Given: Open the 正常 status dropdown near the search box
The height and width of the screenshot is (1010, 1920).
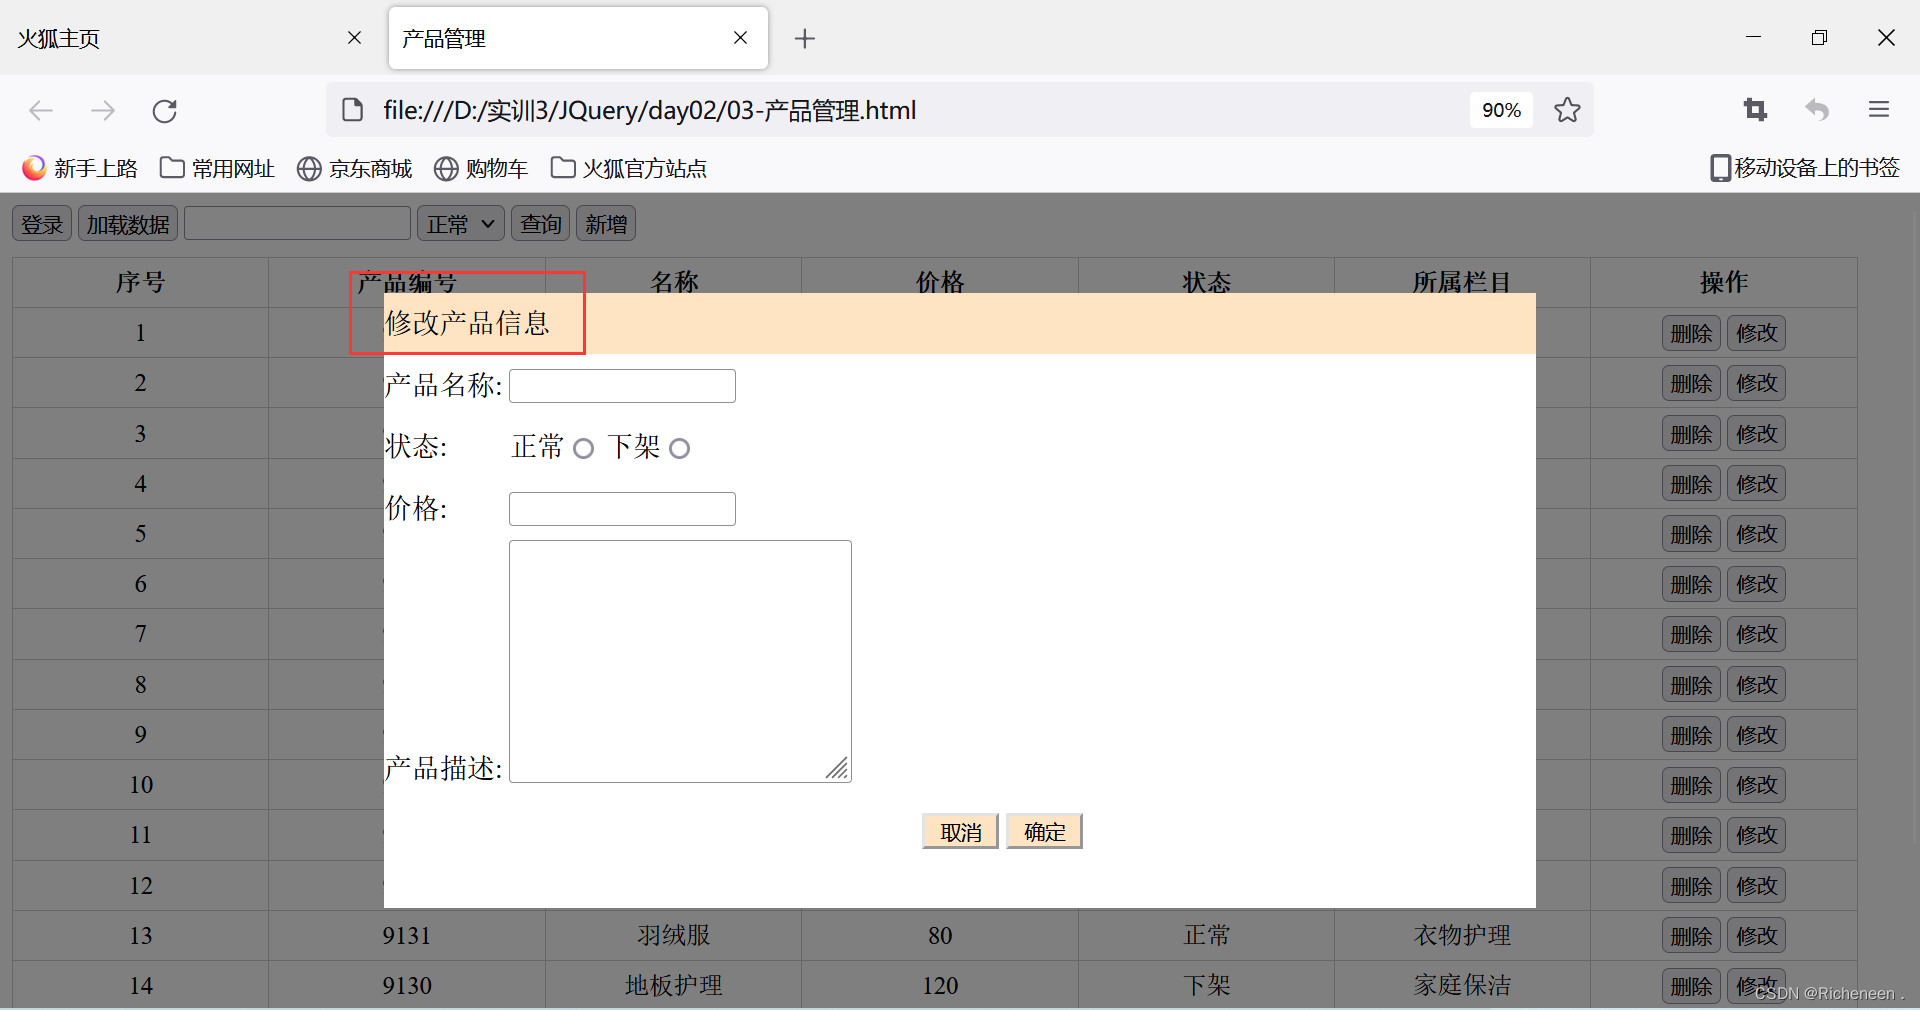Looking at the screenshot, I should pos(460,223).
